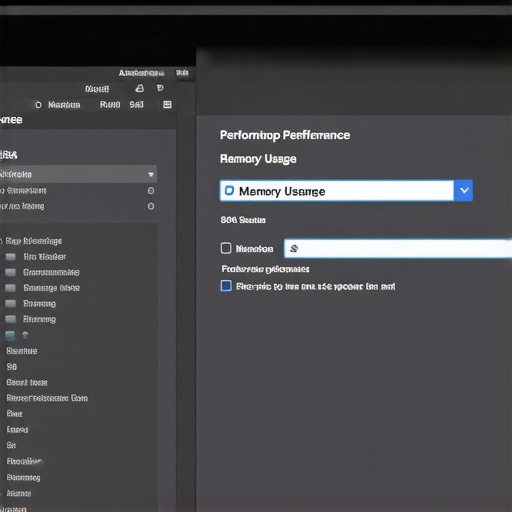The width and height of the screenshot is (512, 512).
Task: Toggle the blue-filled checkbox below the input field
Action: coord(226,286)
